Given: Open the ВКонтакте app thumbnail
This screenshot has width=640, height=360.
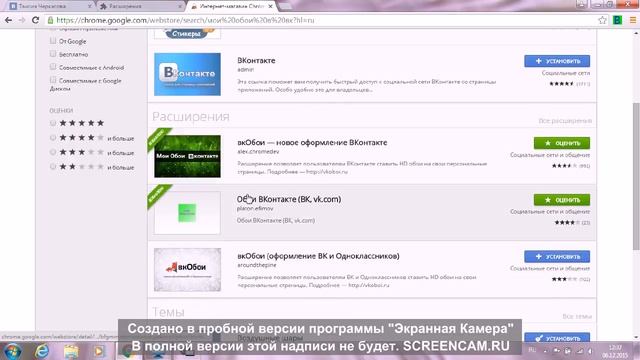Looking at the screenshot, I should pyautogui.click(x=187, y=74).
